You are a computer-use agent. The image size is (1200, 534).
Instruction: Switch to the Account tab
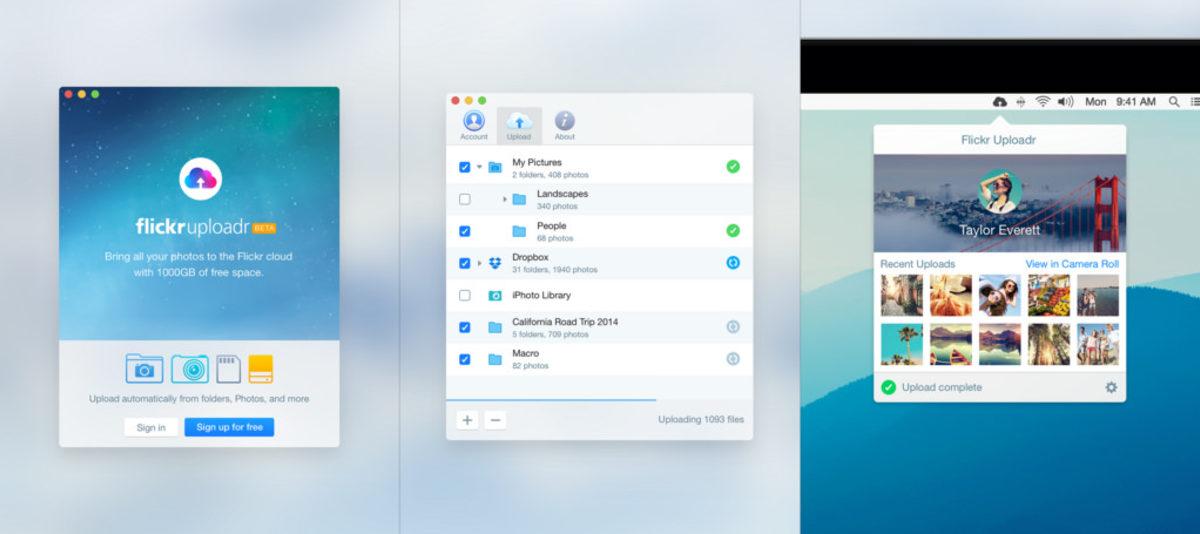pos(474,125)
